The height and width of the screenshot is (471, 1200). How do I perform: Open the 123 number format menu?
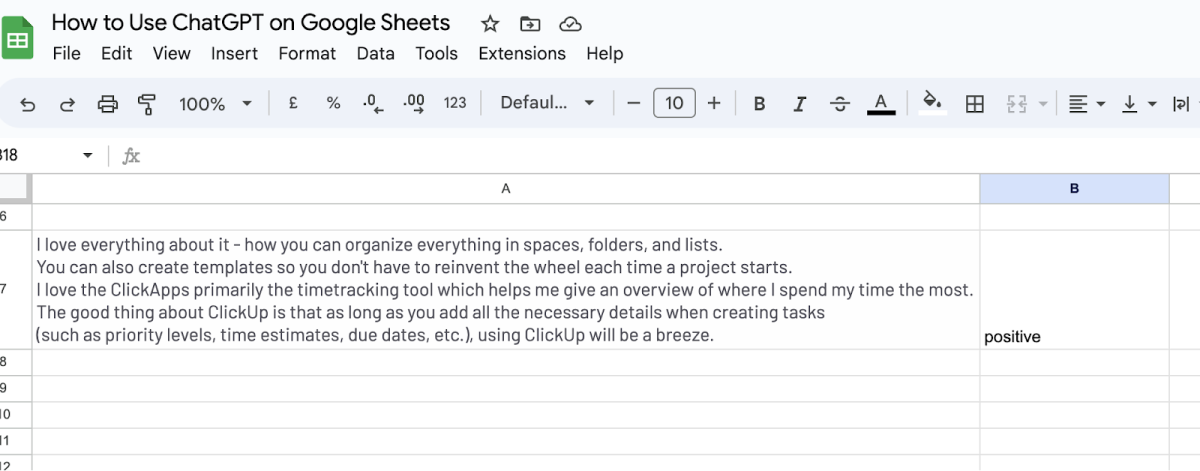pyautogui.click(x=455, y=103)
